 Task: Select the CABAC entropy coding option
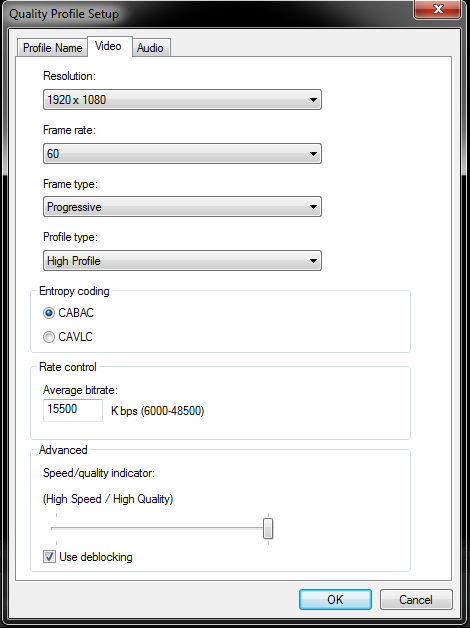point(49,313)
